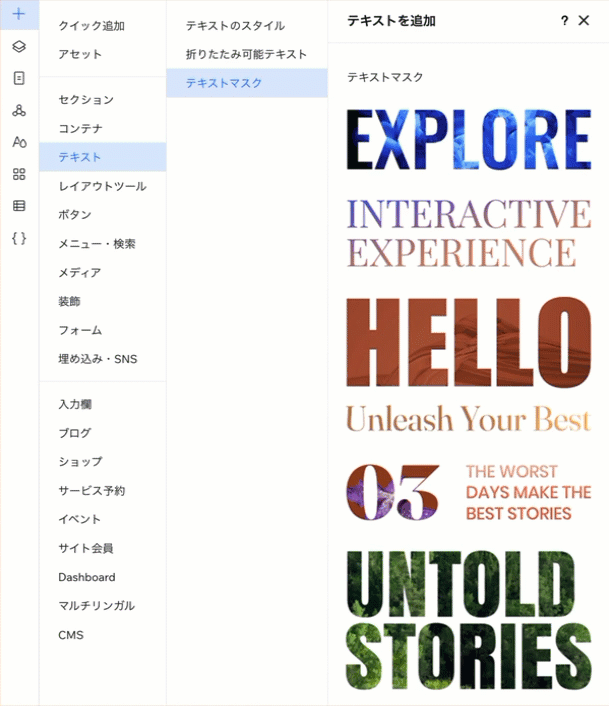
Task: Add the INTERACTIVE EXPERIENCE text mask
Action: 468,234
